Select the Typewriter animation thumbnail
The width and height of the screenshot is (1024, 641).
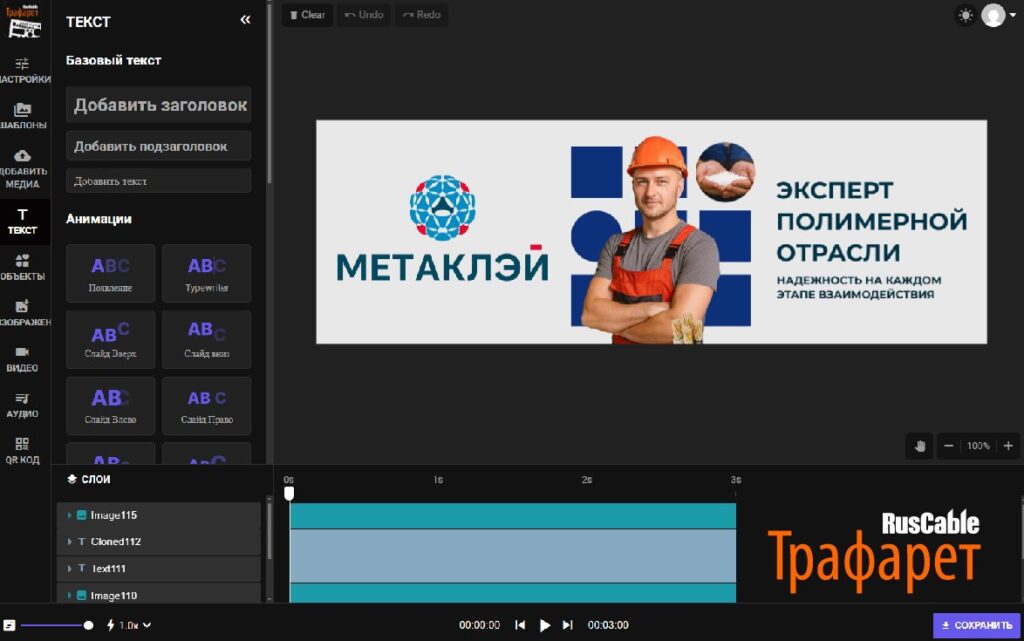coord(206,273)
